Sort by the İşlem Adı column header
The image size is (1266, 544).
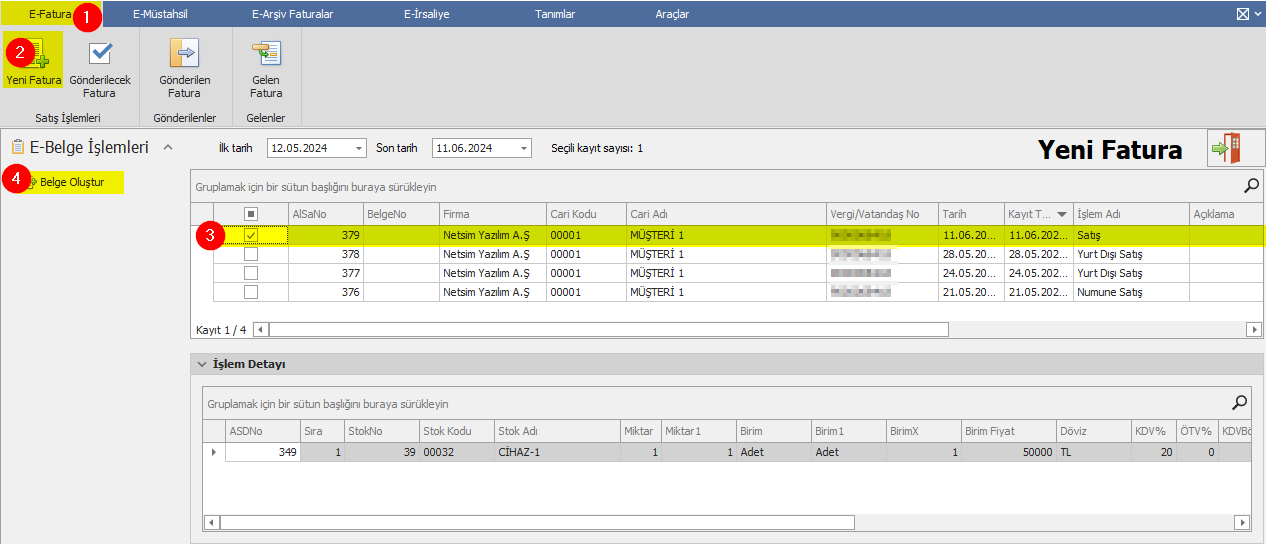coord(1131,214)
